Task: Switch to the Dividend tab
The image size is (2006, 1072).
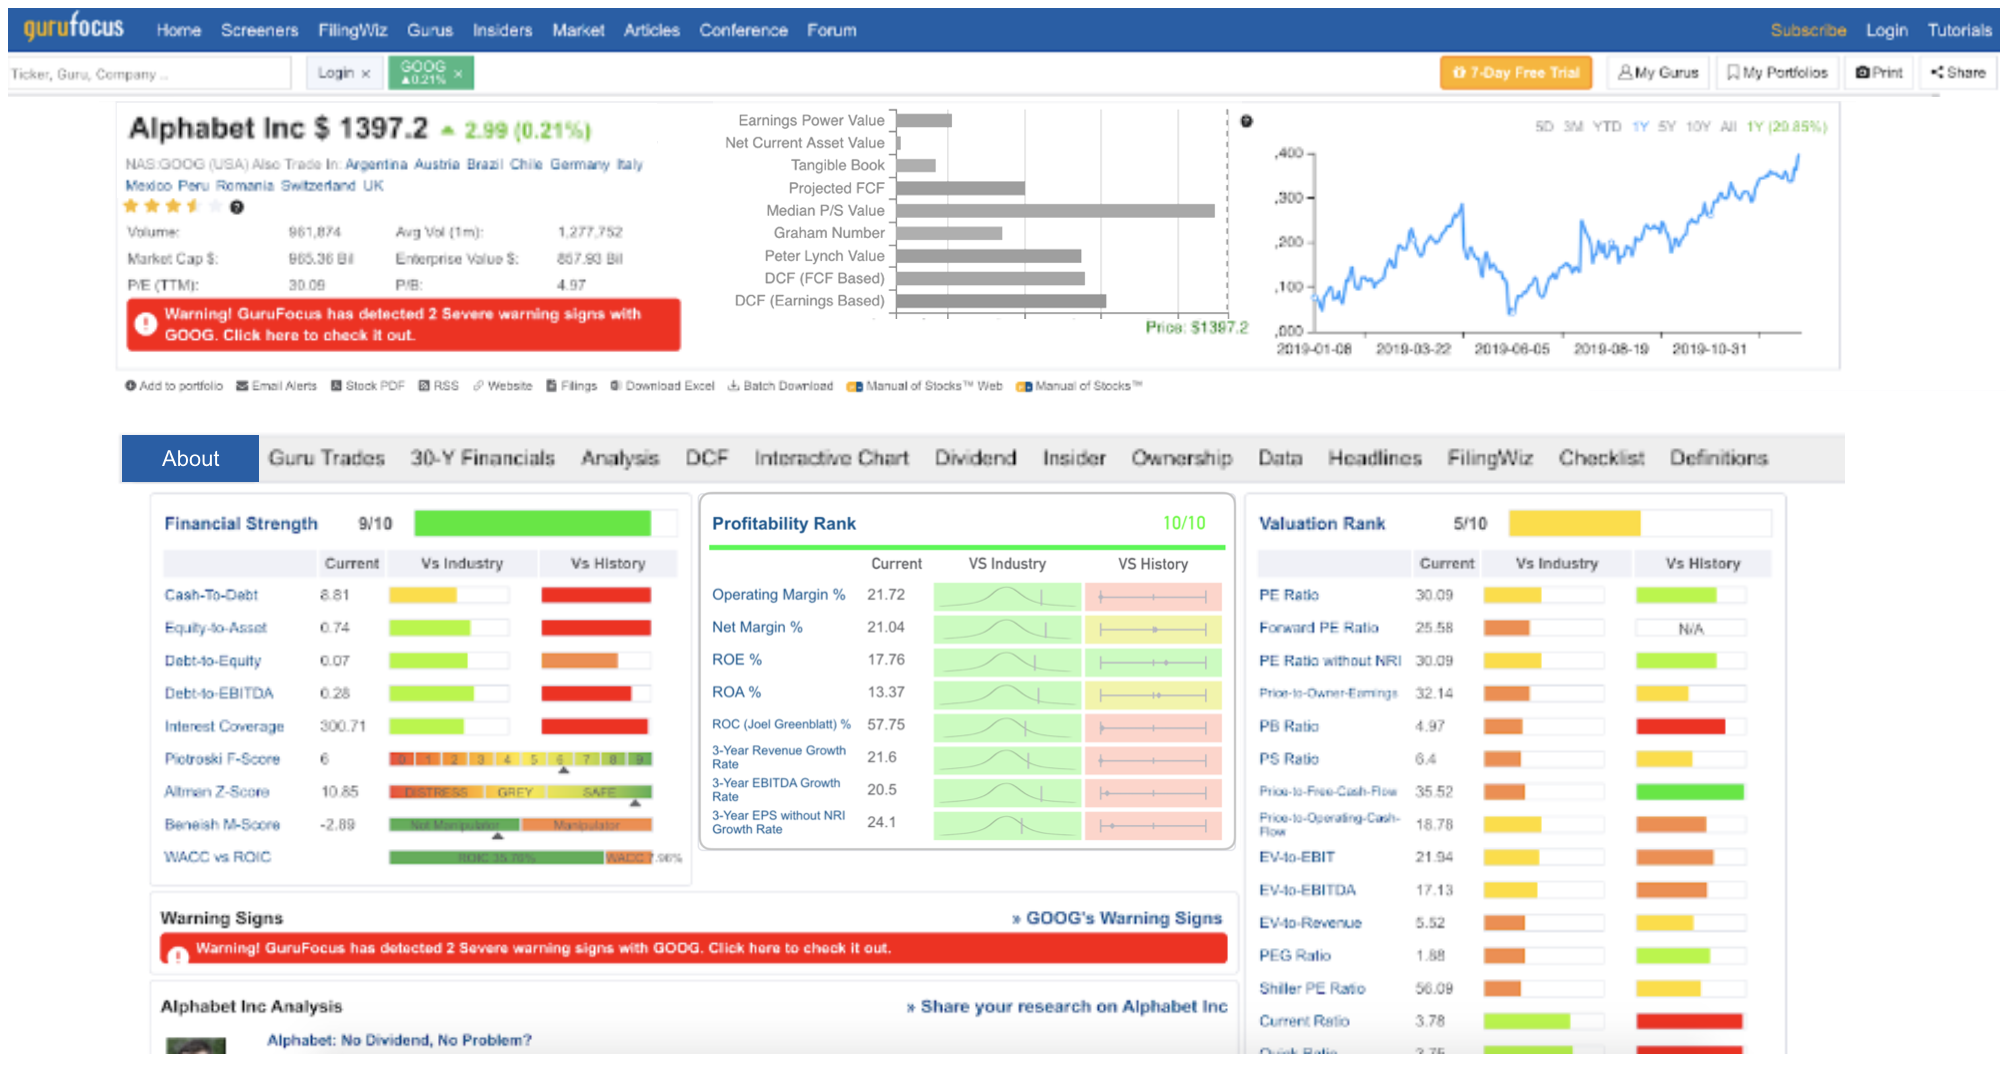Action: click(x=975, y=458)
